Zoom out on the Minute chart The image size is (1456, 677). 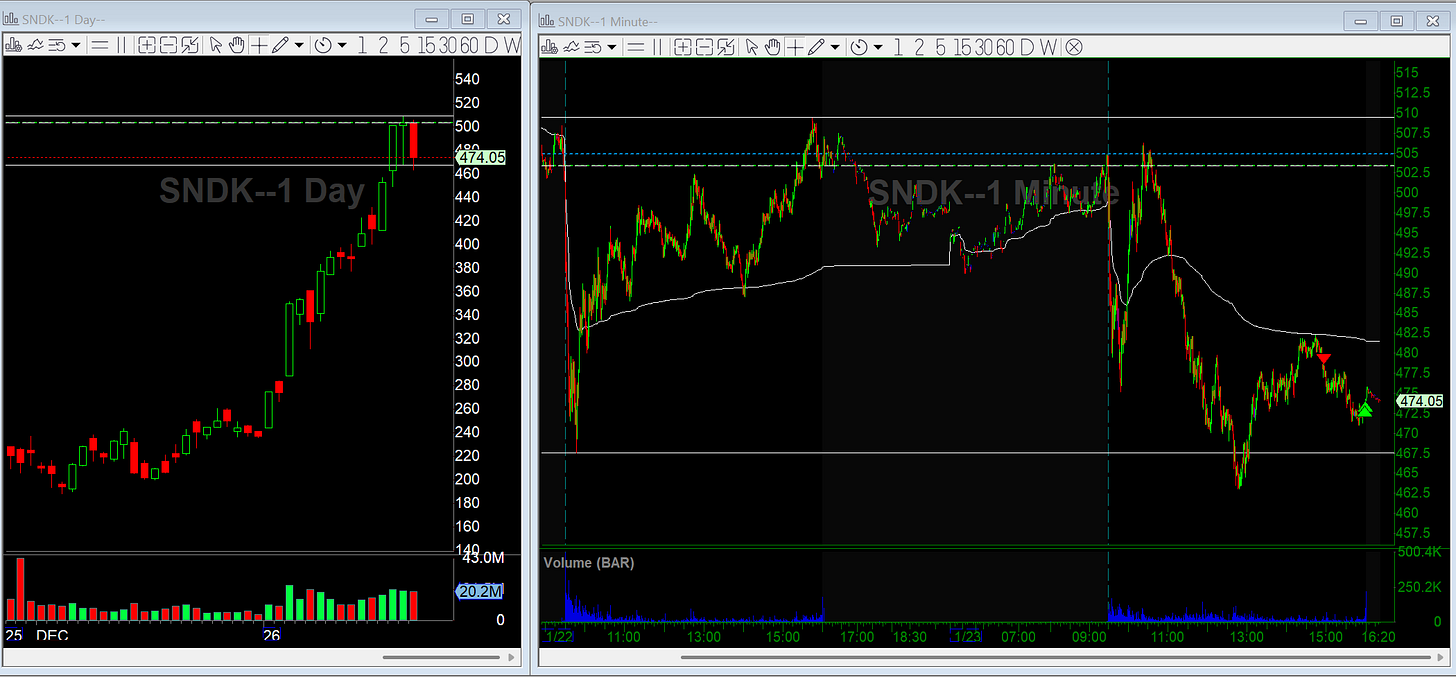(704, 45)
